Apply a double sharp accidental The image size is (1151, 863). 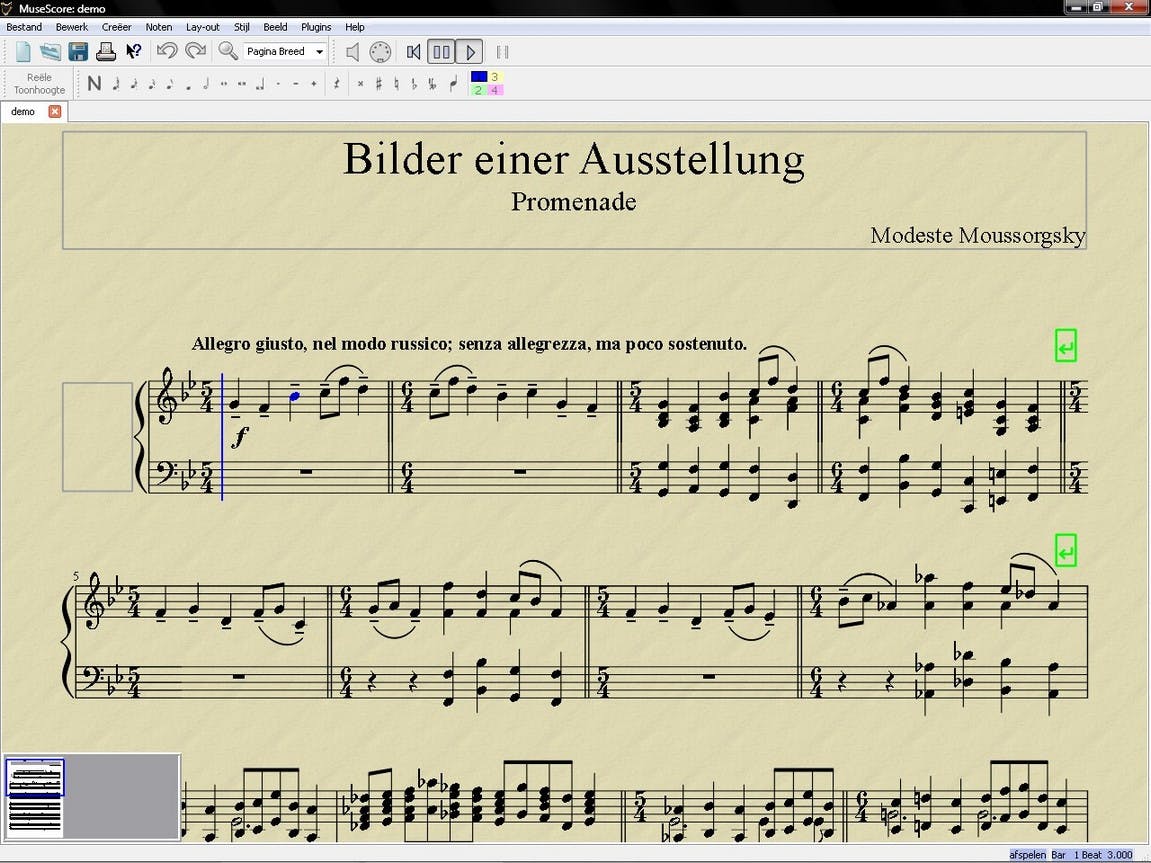pos(360,84)
